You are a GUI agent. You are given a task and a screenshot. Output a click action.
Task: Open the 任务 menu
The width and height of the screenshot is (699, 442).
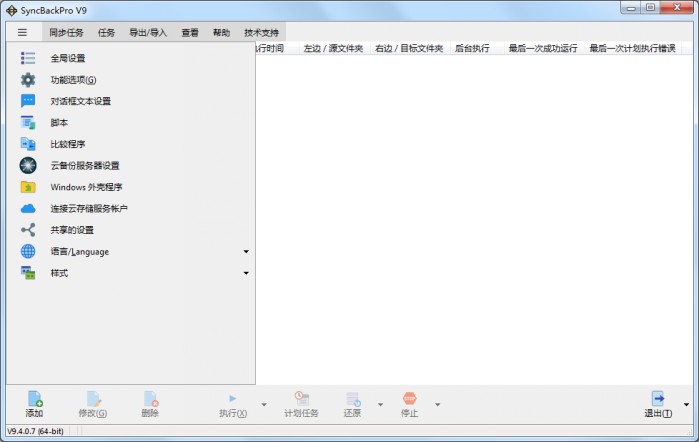[x=106, y=33]
